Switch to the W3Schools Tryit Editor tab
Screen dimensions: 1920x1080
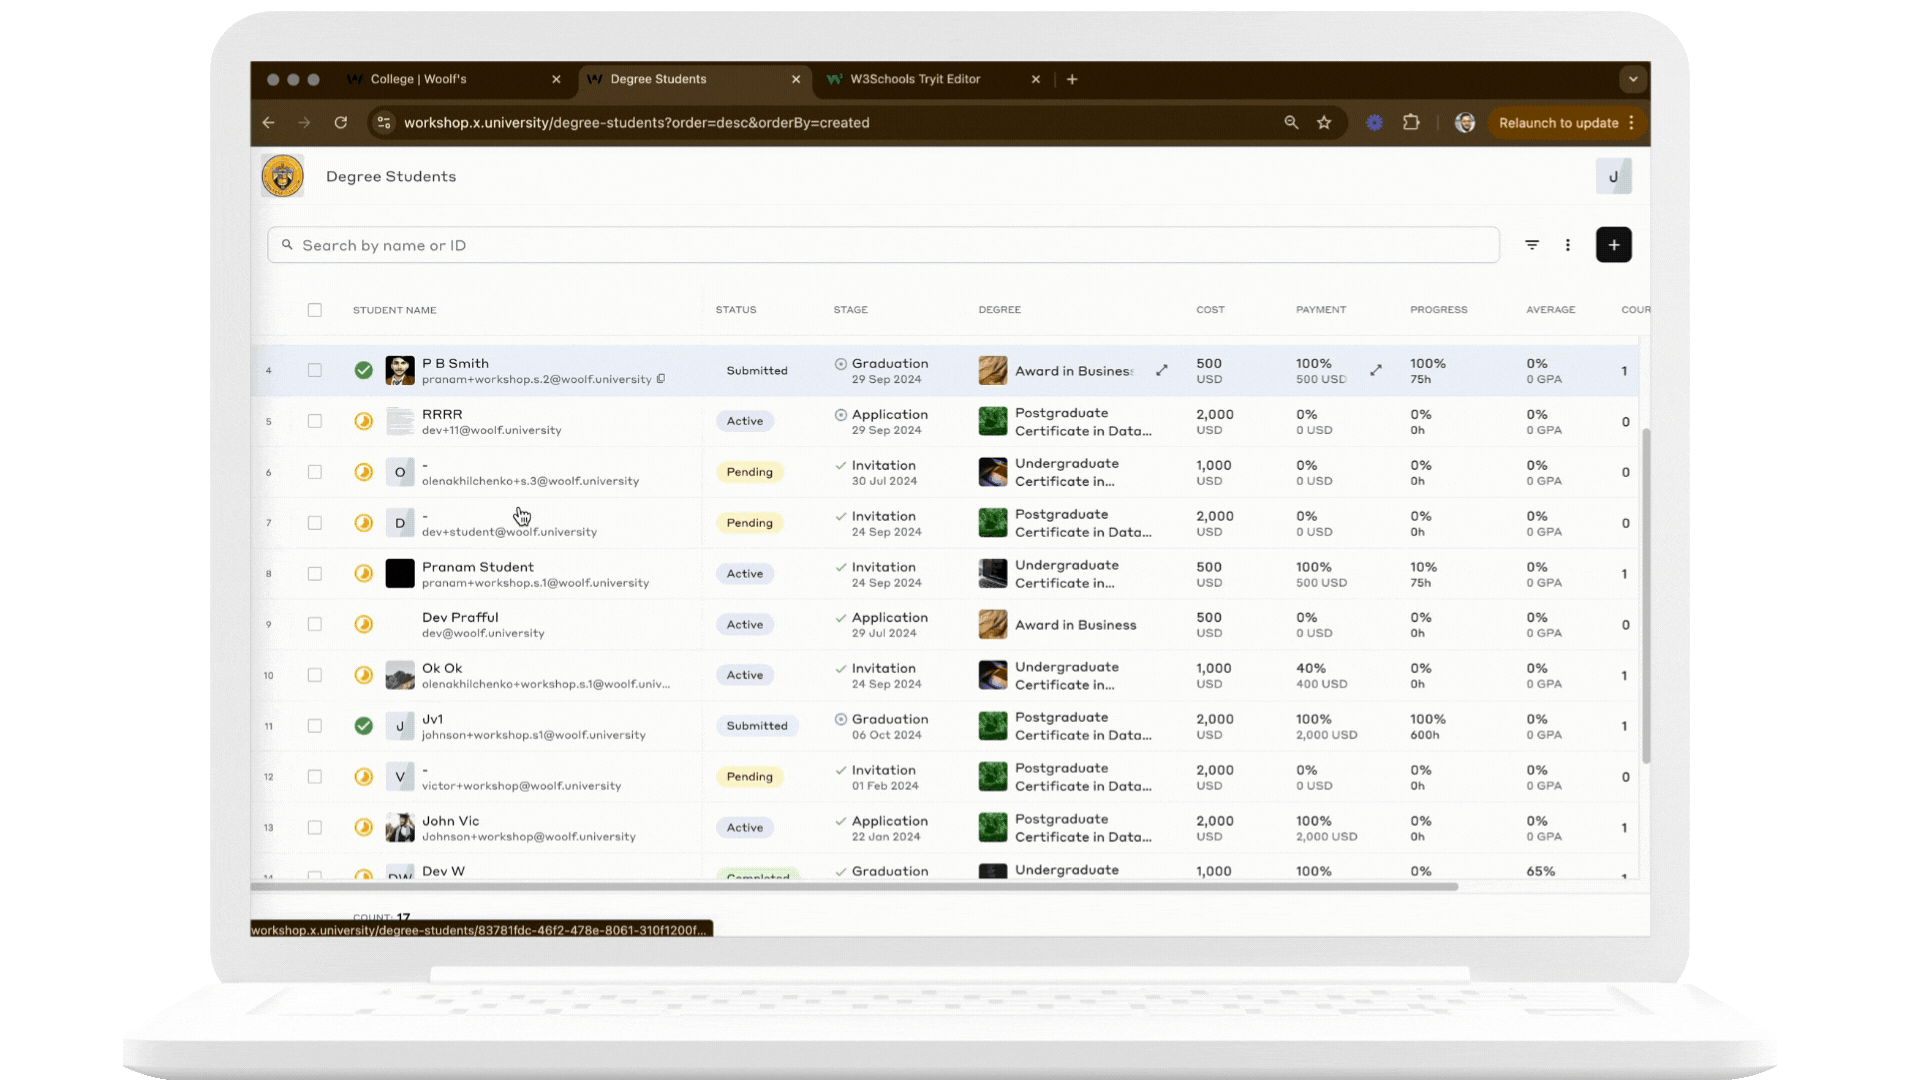click(913, 79)
